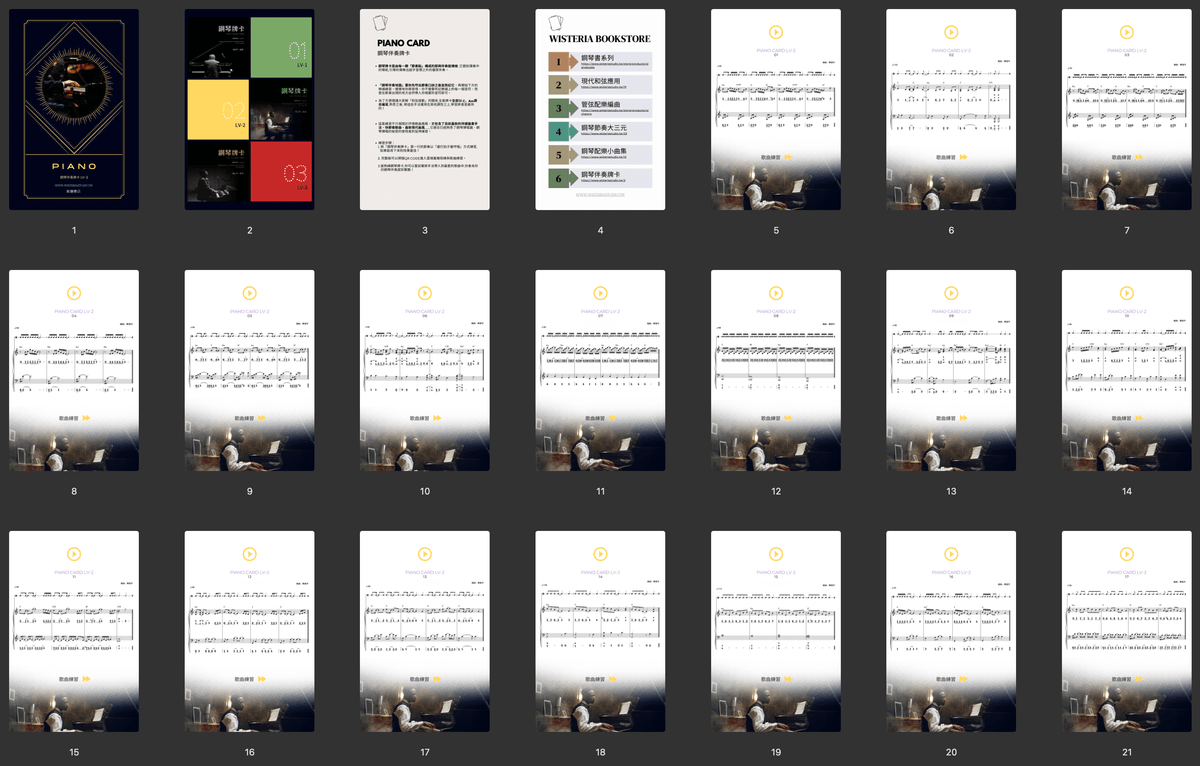Select the PIANO cover page thumbnail
Screen dimensions: 1200x766
[x=74, y=110]
